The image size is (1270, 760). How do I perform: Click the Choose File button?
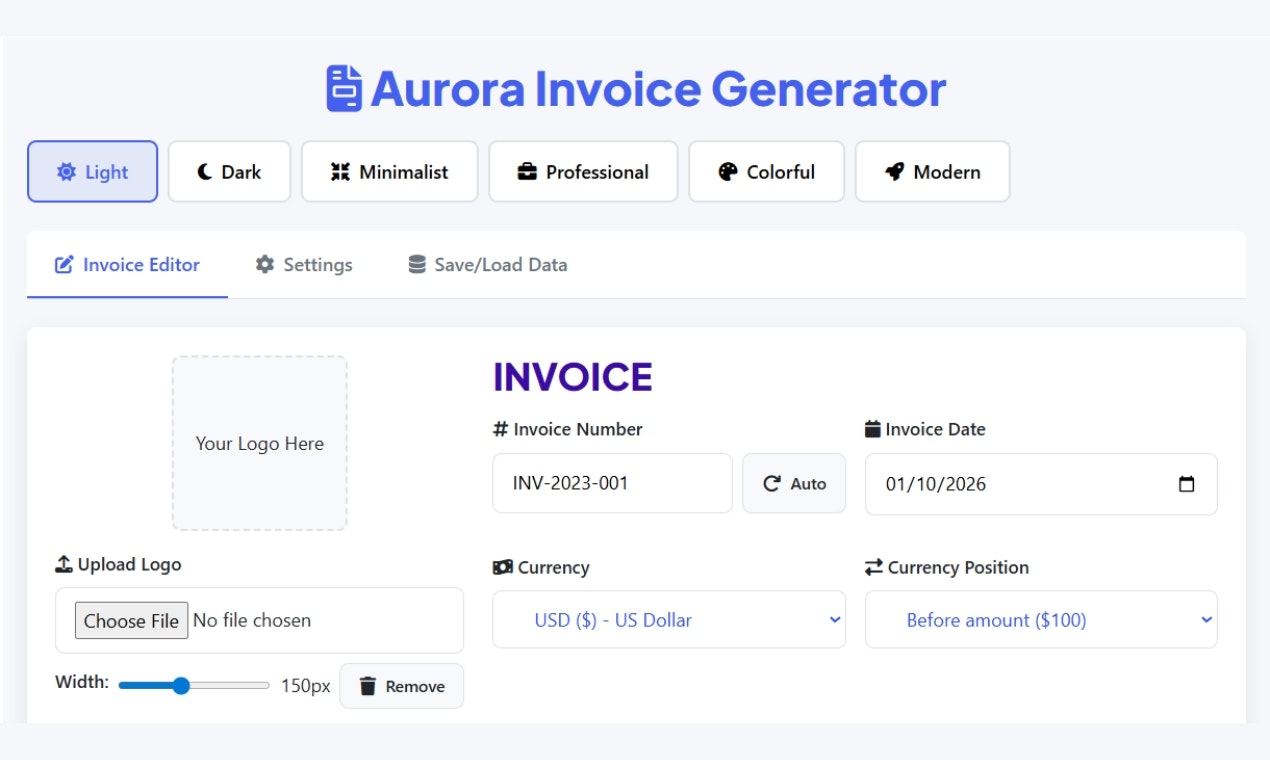point(131,620)
